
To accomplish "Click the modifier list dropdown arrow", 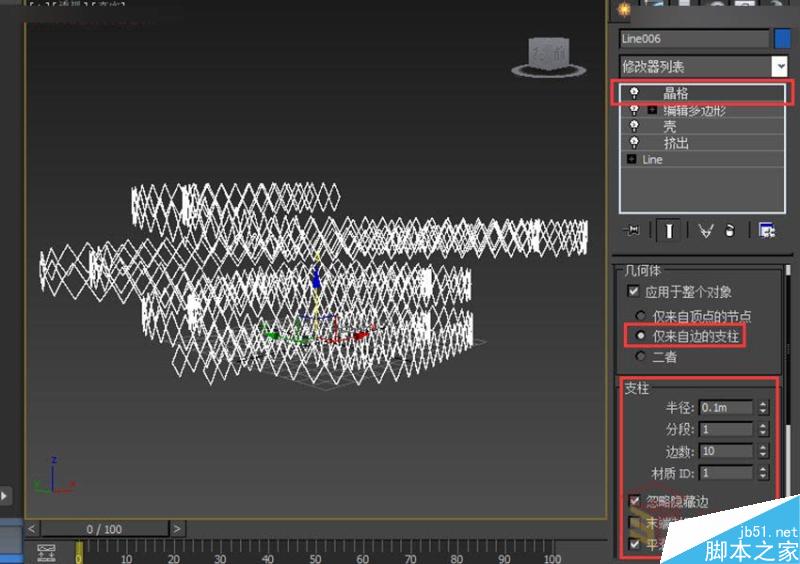I will [x=780, y=66].
